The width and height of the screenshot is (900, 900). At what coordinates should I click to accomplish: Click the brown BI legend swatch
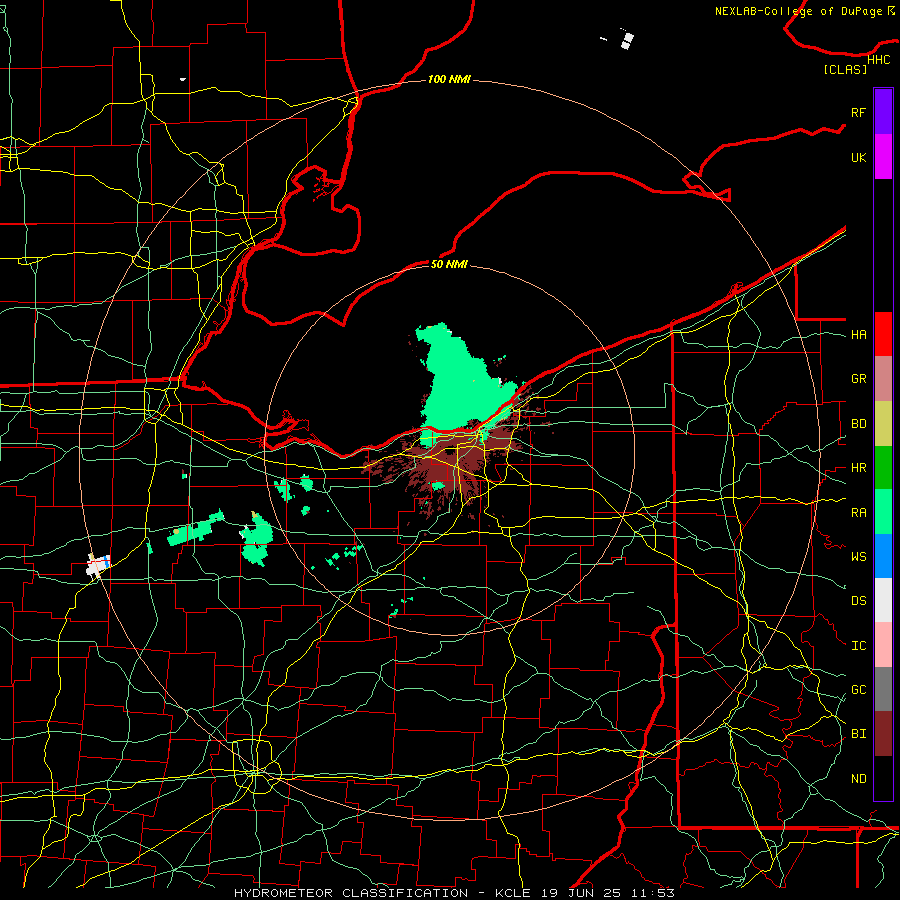883,734
